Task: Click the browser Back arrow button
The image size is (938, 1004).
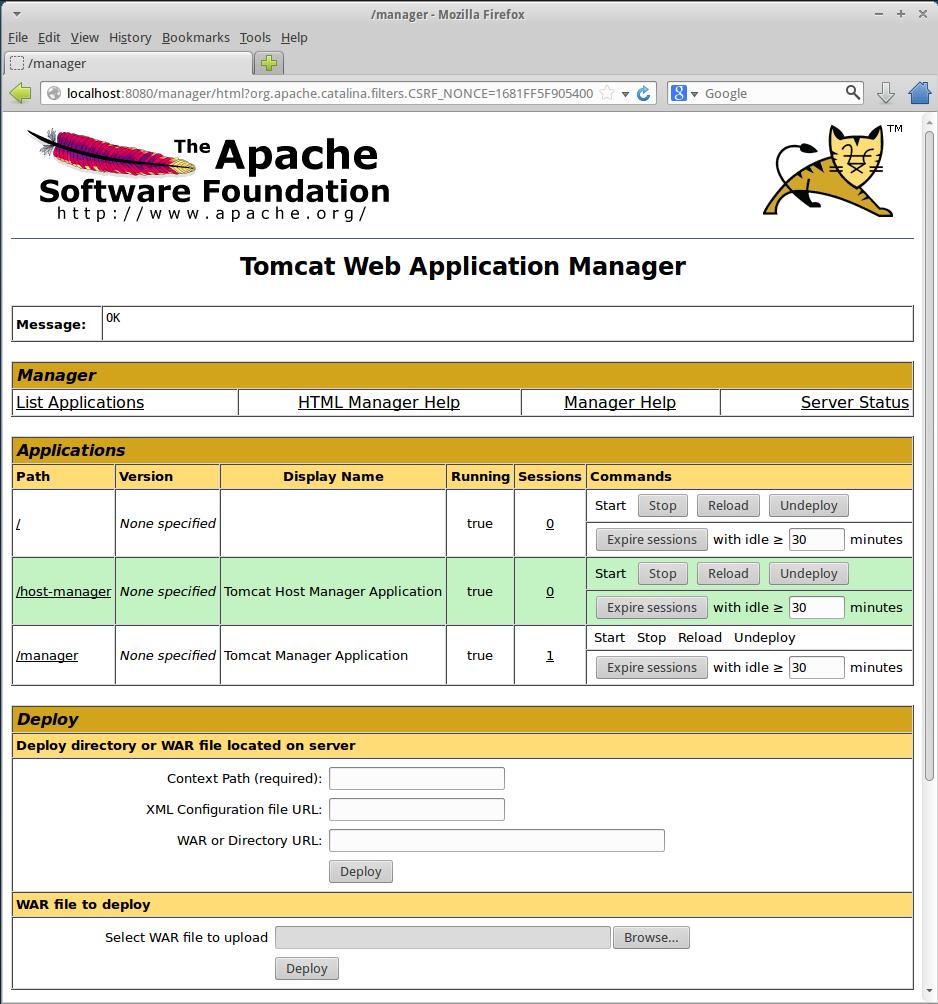Action: click(20, 93)
